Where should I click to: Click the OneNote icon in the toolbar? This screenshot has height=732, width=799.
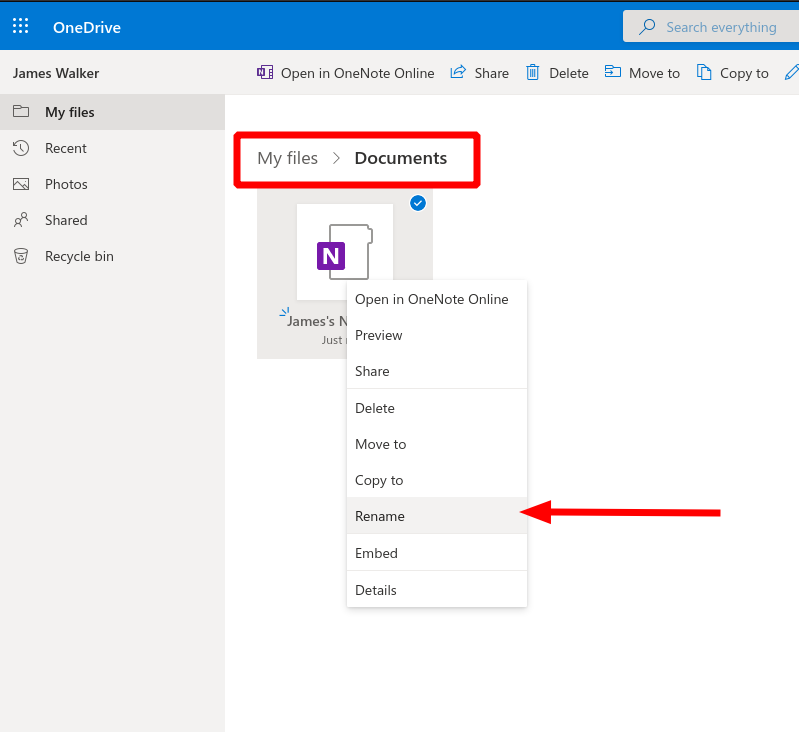point(265,72)
